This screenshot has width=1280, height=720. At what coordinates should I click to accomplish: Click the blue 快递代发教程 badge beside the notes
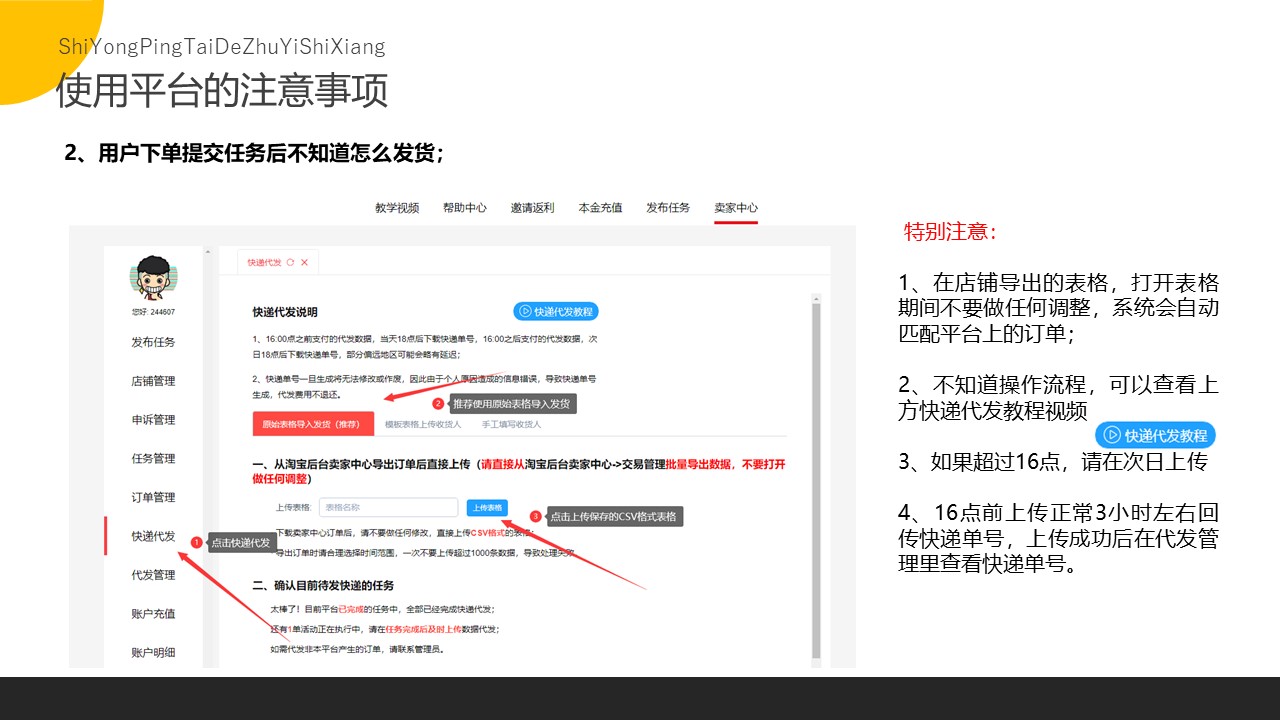1155,435
